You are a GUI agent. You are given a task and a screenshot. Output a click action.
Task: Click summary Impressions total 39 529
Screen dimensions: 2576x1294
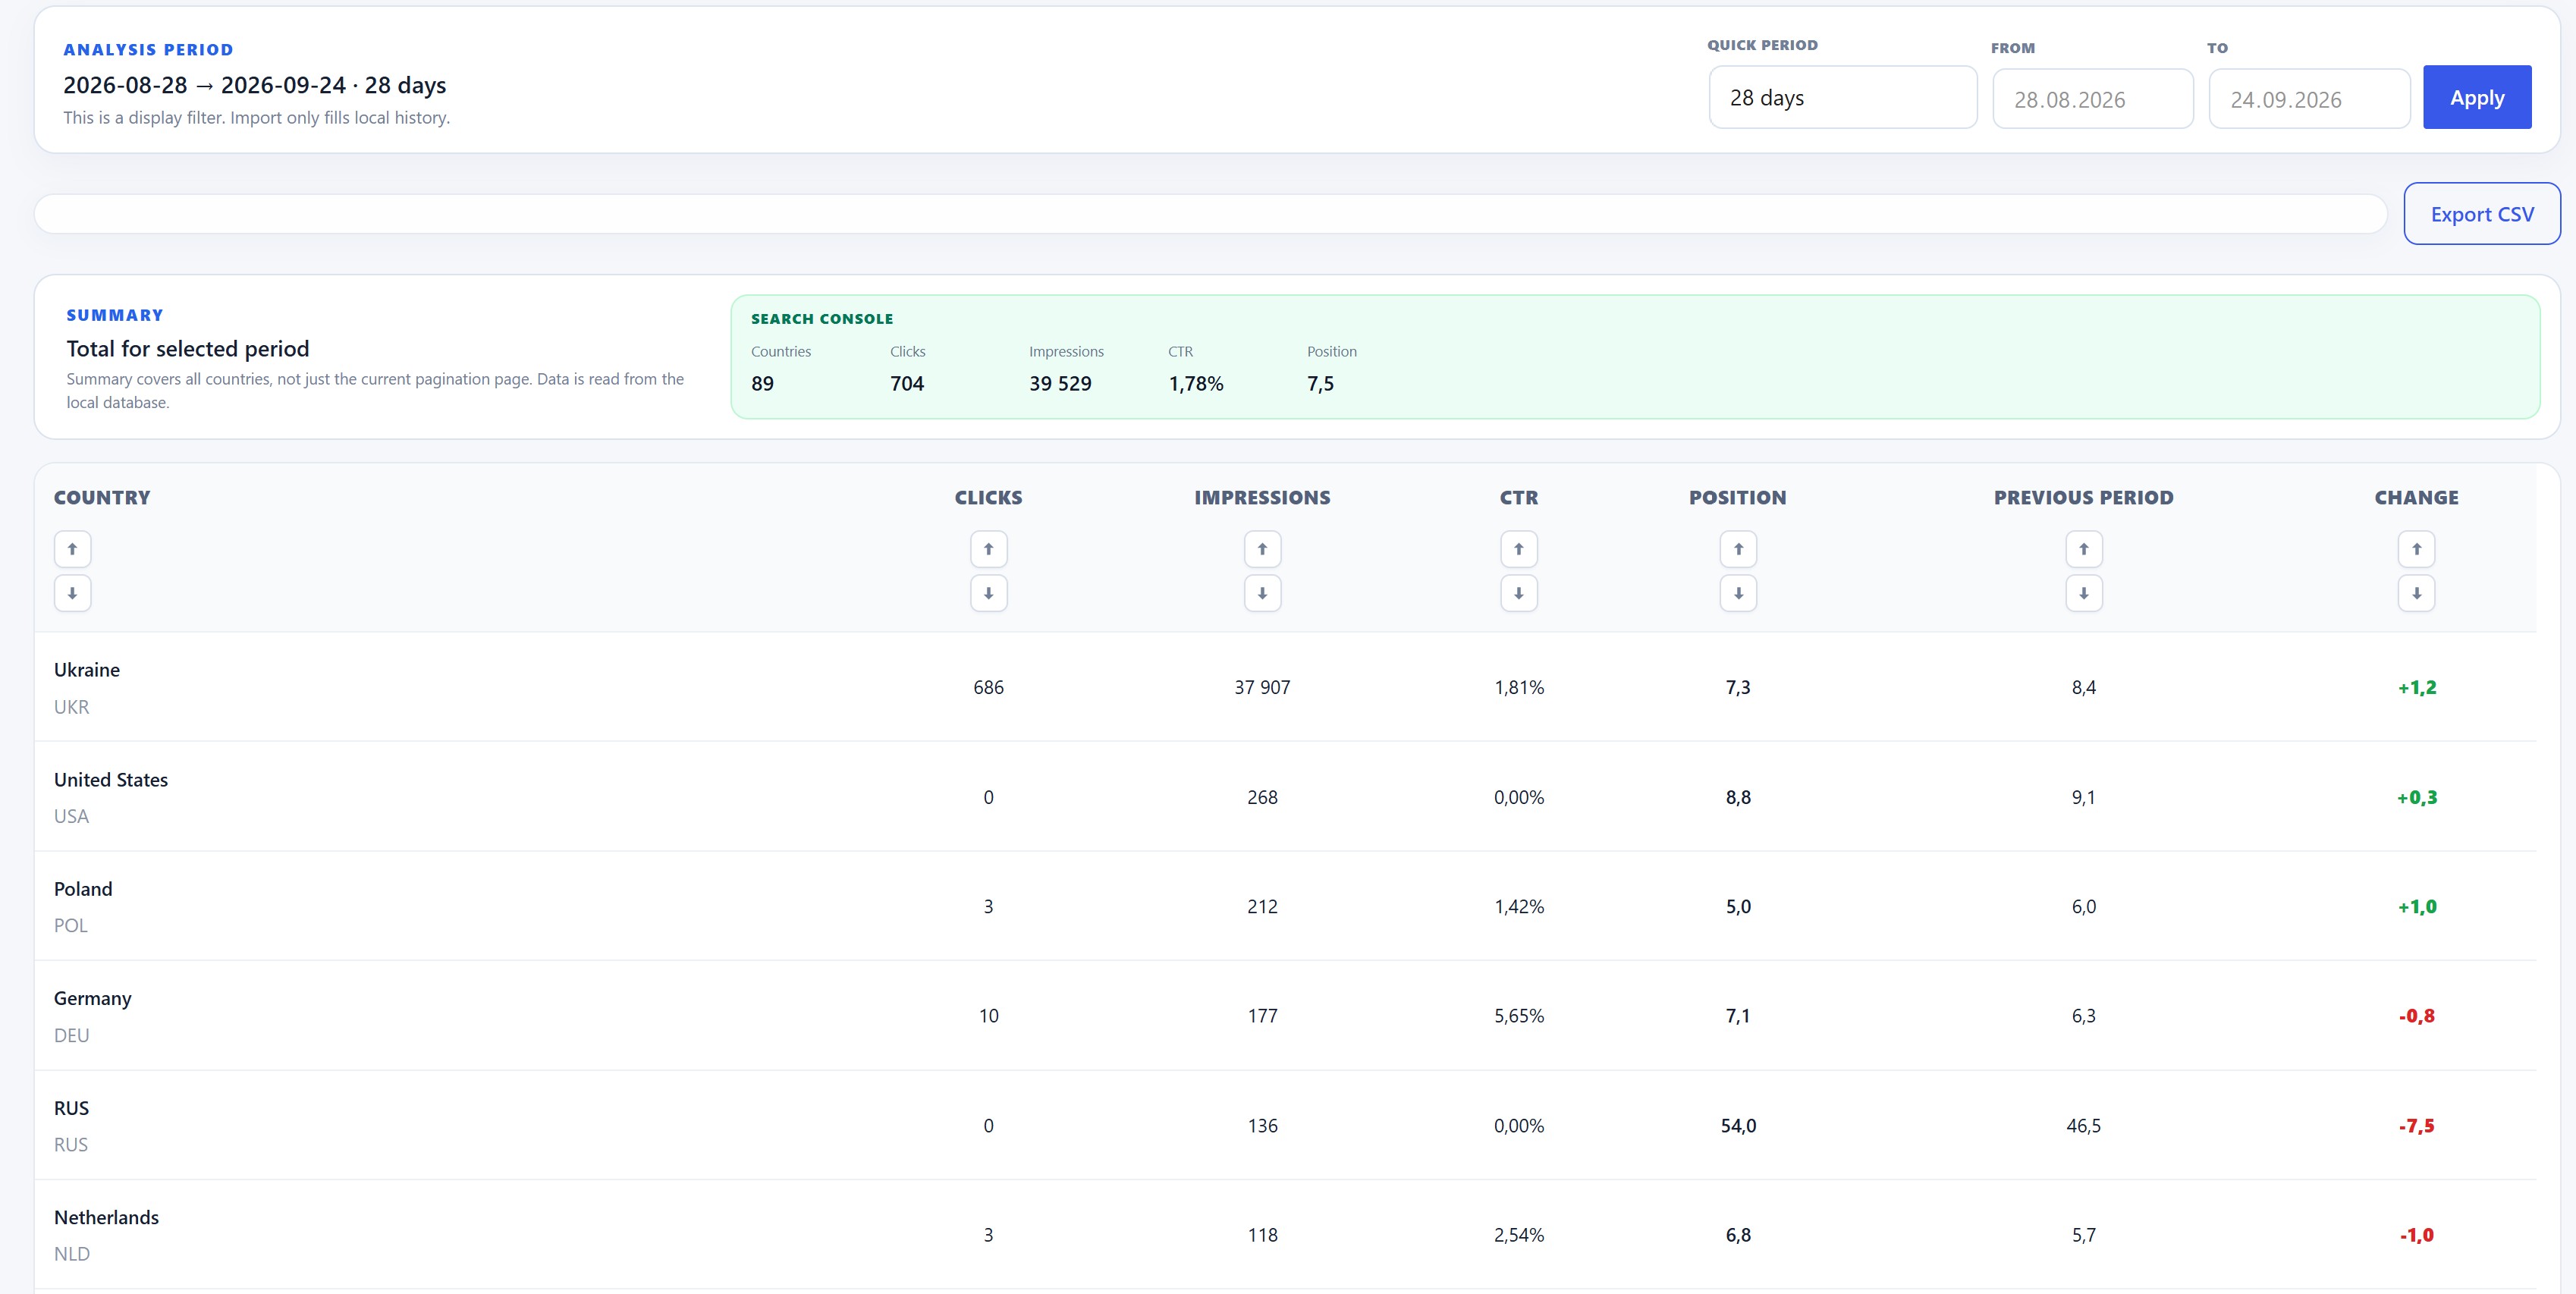(1060, 384)
